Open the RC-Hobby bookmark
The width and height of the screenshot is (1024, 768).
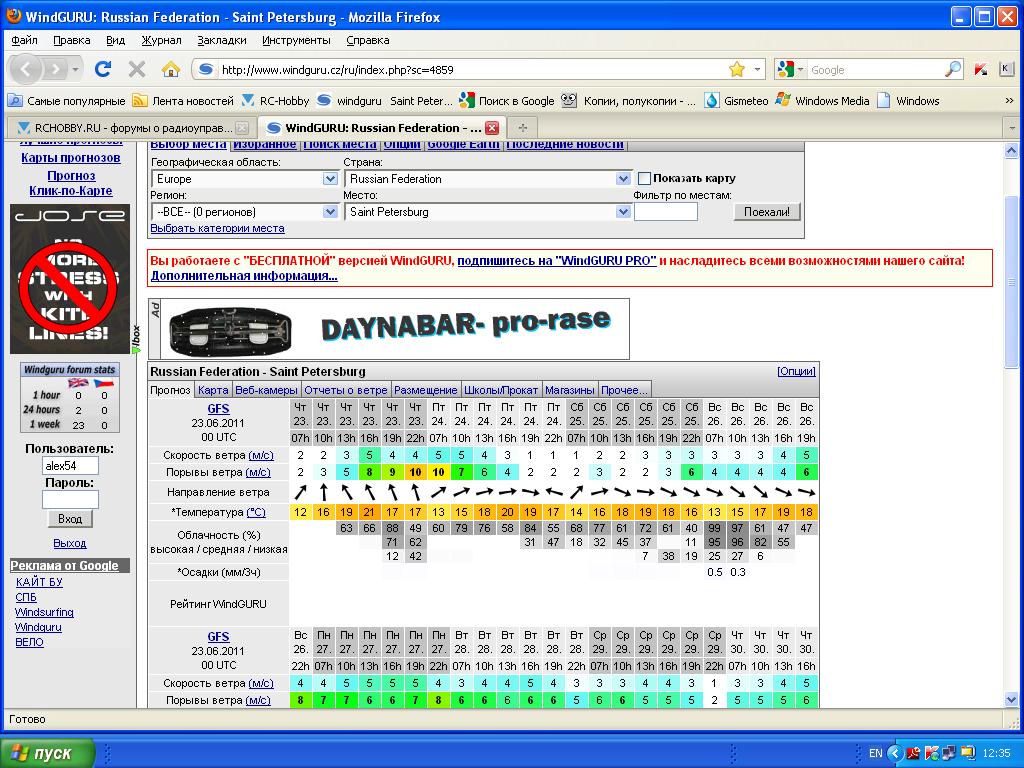click(274, 101)
